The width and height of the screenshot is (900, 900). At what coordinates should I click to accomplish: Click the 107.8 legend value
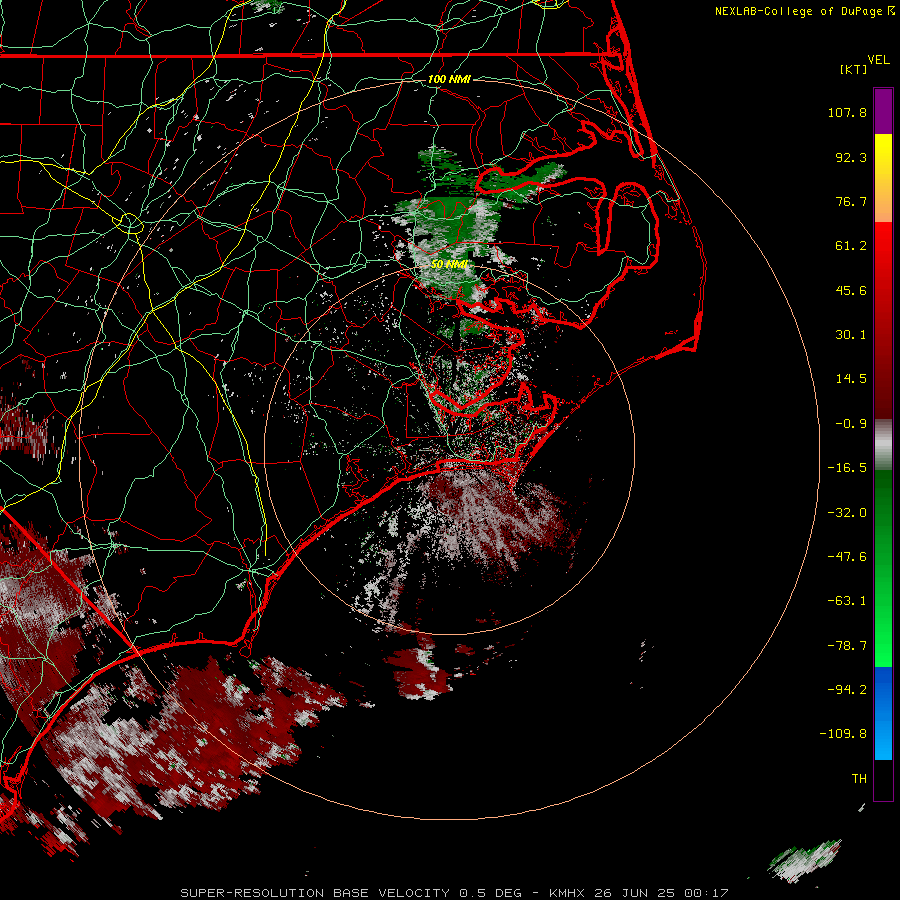[x=847, y=112]
